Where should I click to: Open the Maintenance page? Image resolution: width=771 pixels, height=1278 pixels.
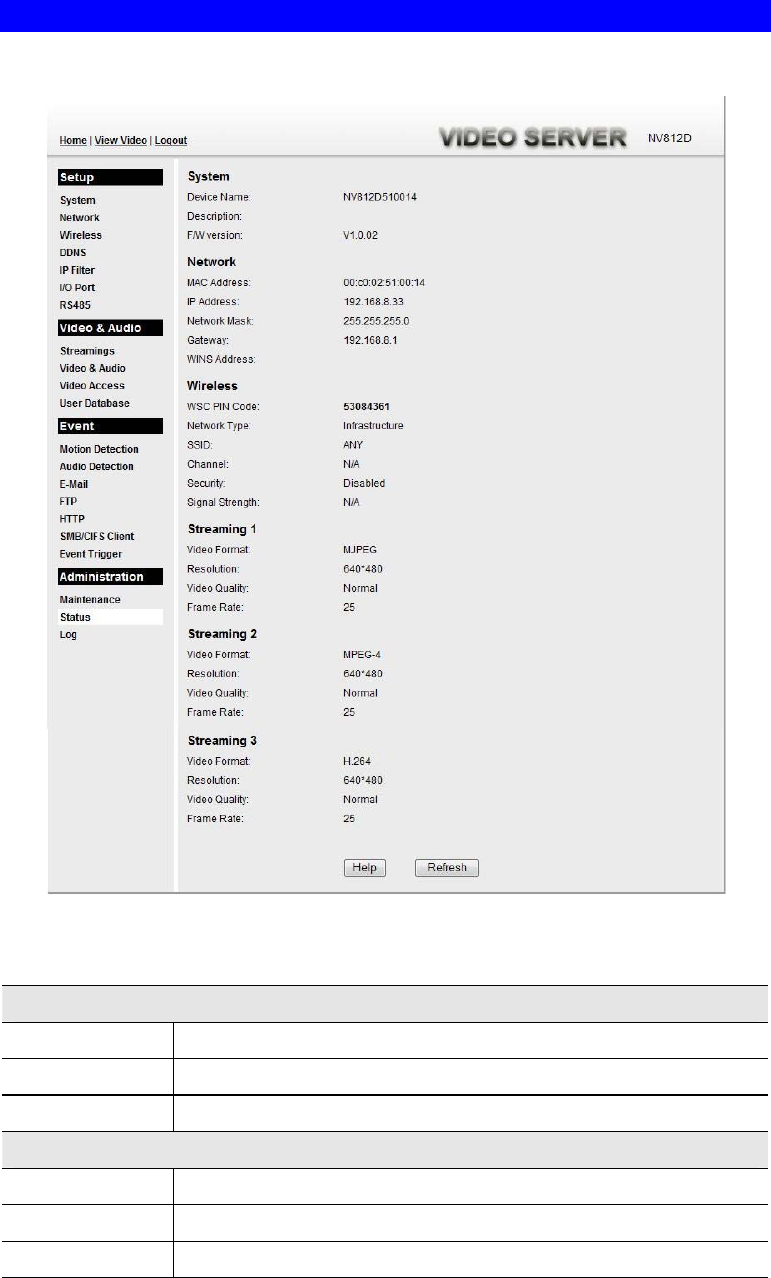[90, 600]
